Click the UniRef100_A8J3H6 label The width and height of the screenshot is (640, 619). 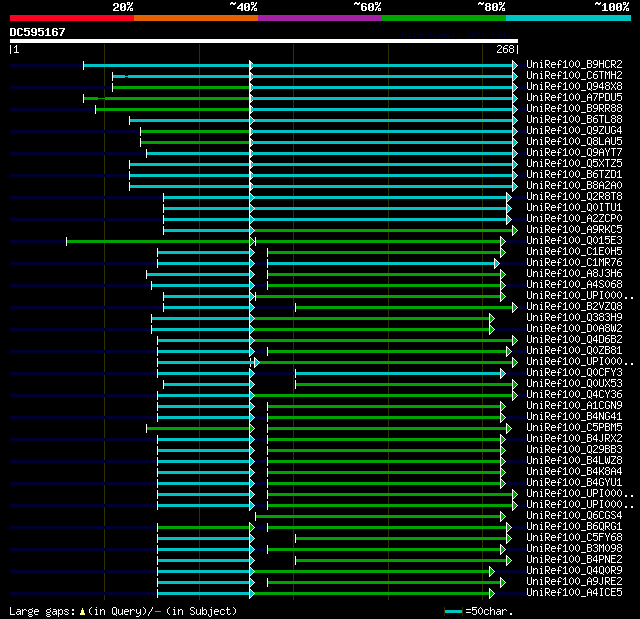574,274
